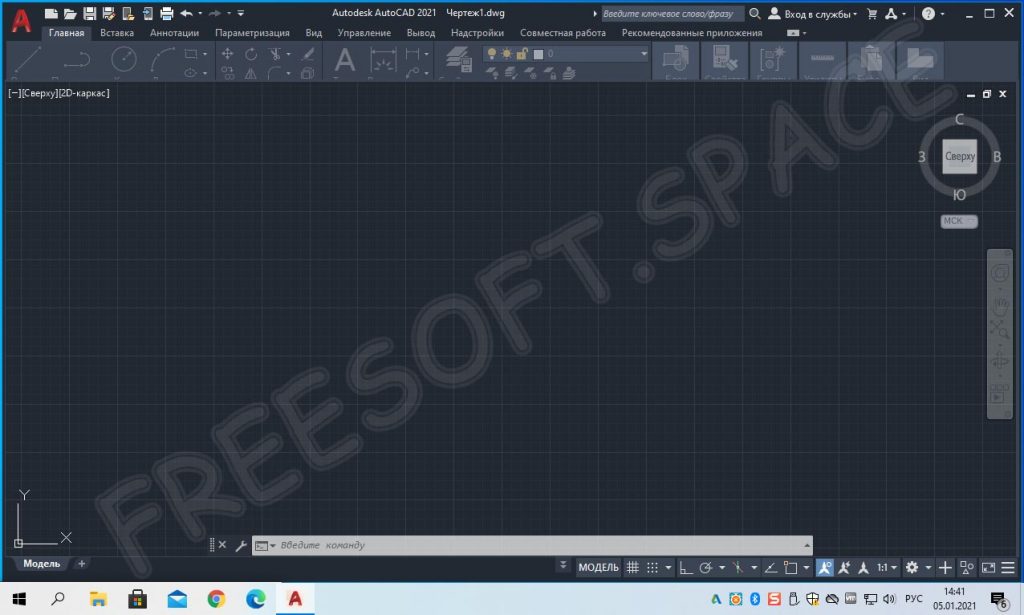
Task: Open the Вид ribbon tab
Action: [313, 33]
